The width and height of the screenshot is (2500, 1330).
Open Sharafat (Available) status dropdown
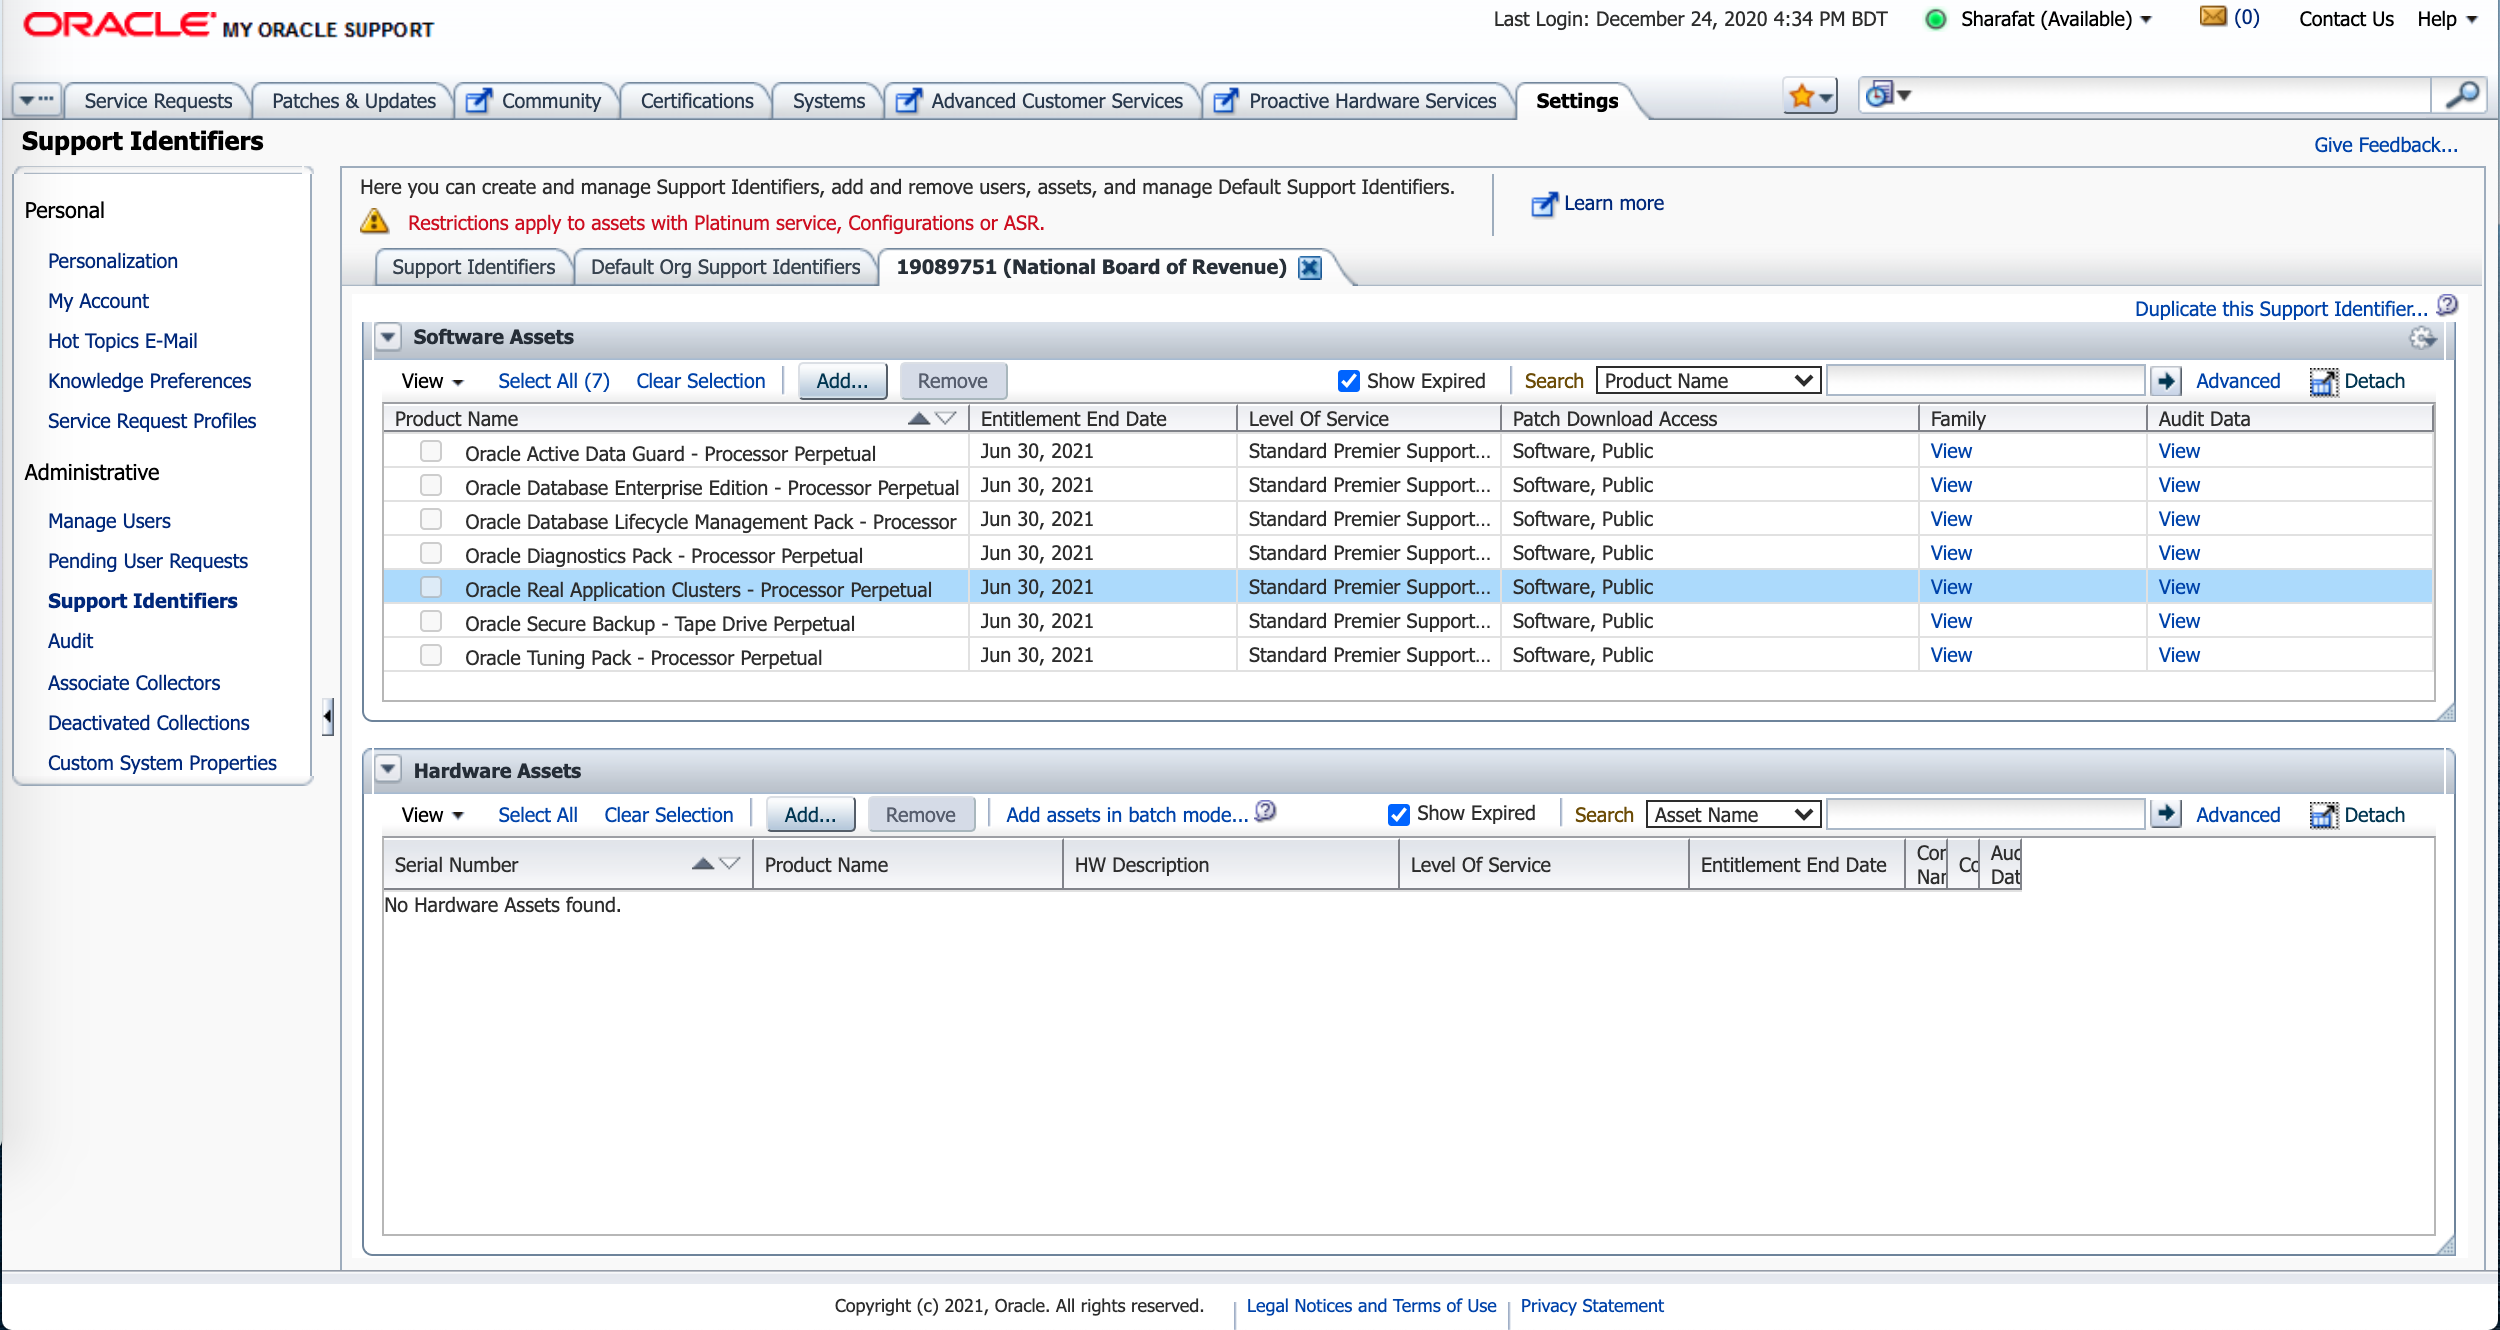pos(2056,19)
